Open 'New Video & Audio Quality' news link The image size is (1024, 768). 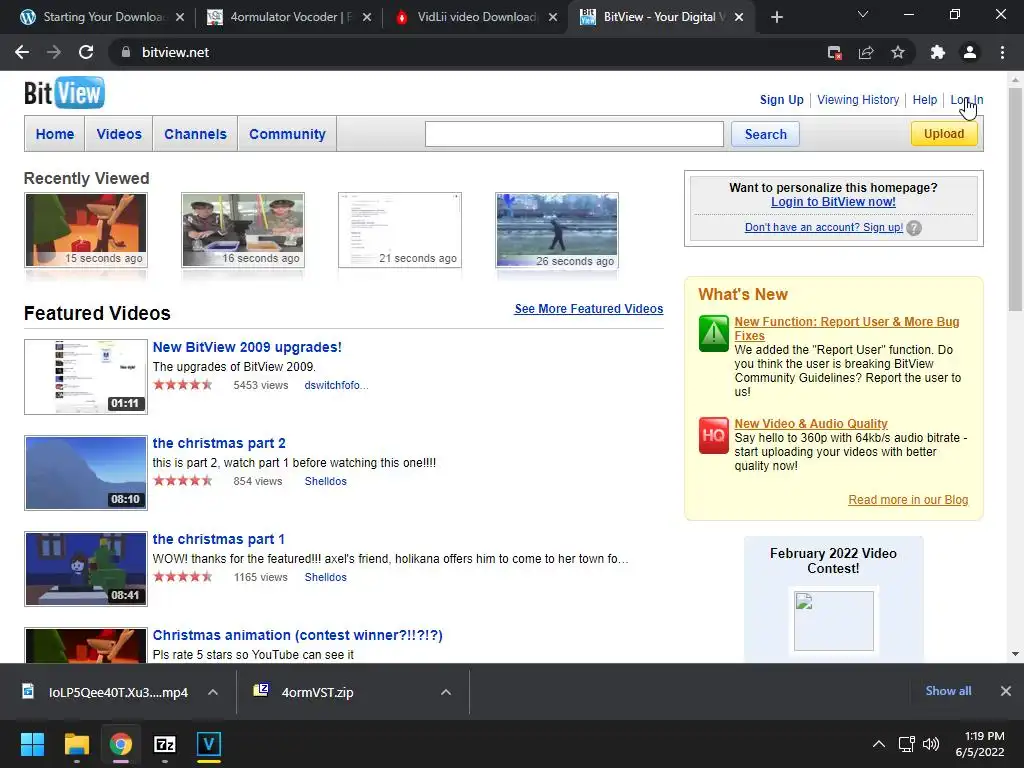click(x=810, y=423)
